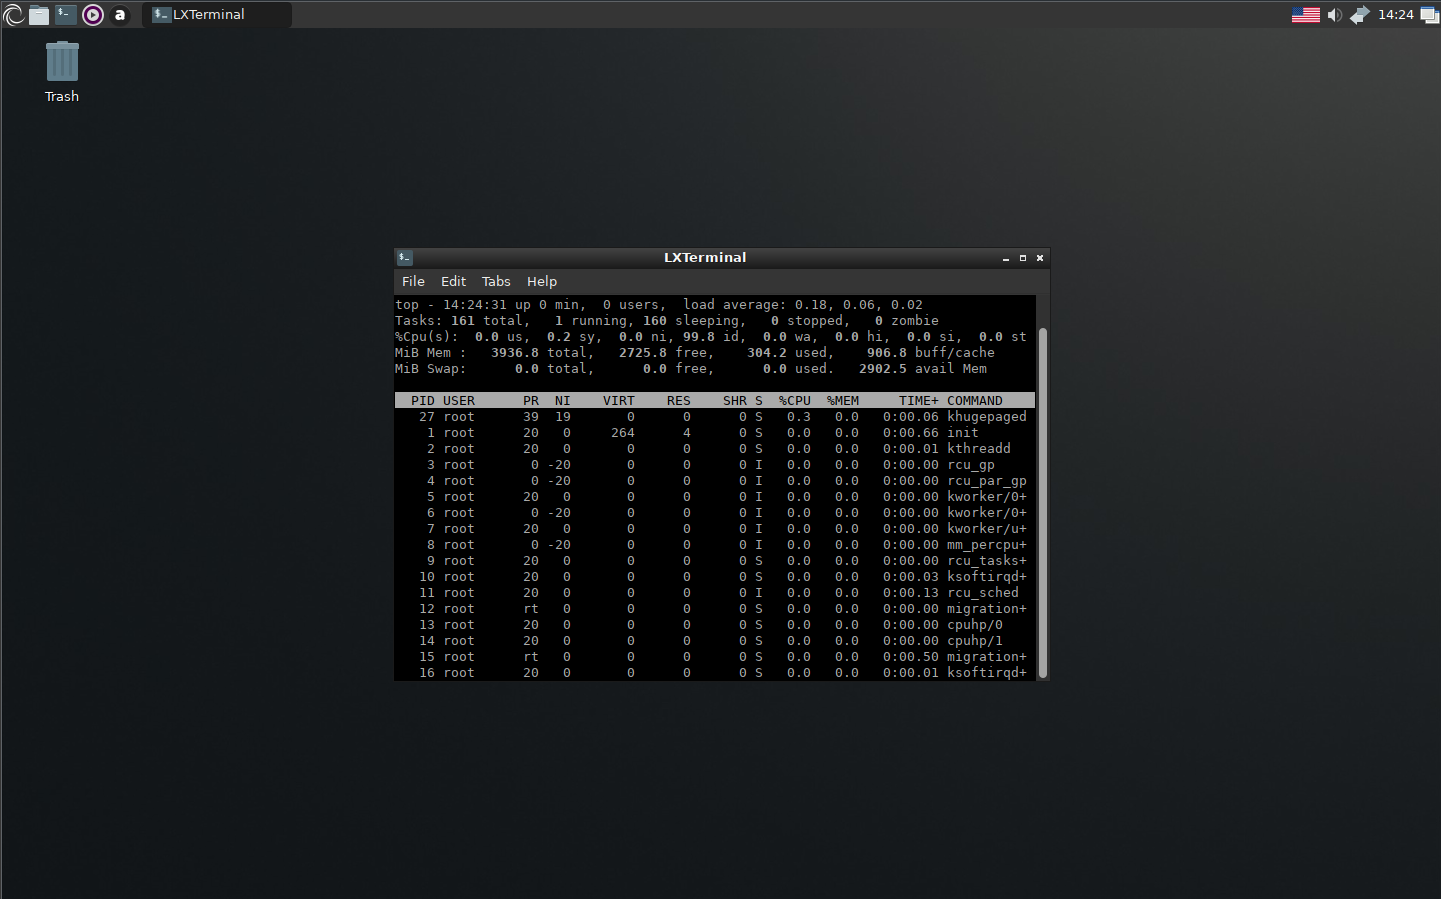Screen dimensions: 1441x899
Task: Launch the file manager from the panel
Action: 39,14
